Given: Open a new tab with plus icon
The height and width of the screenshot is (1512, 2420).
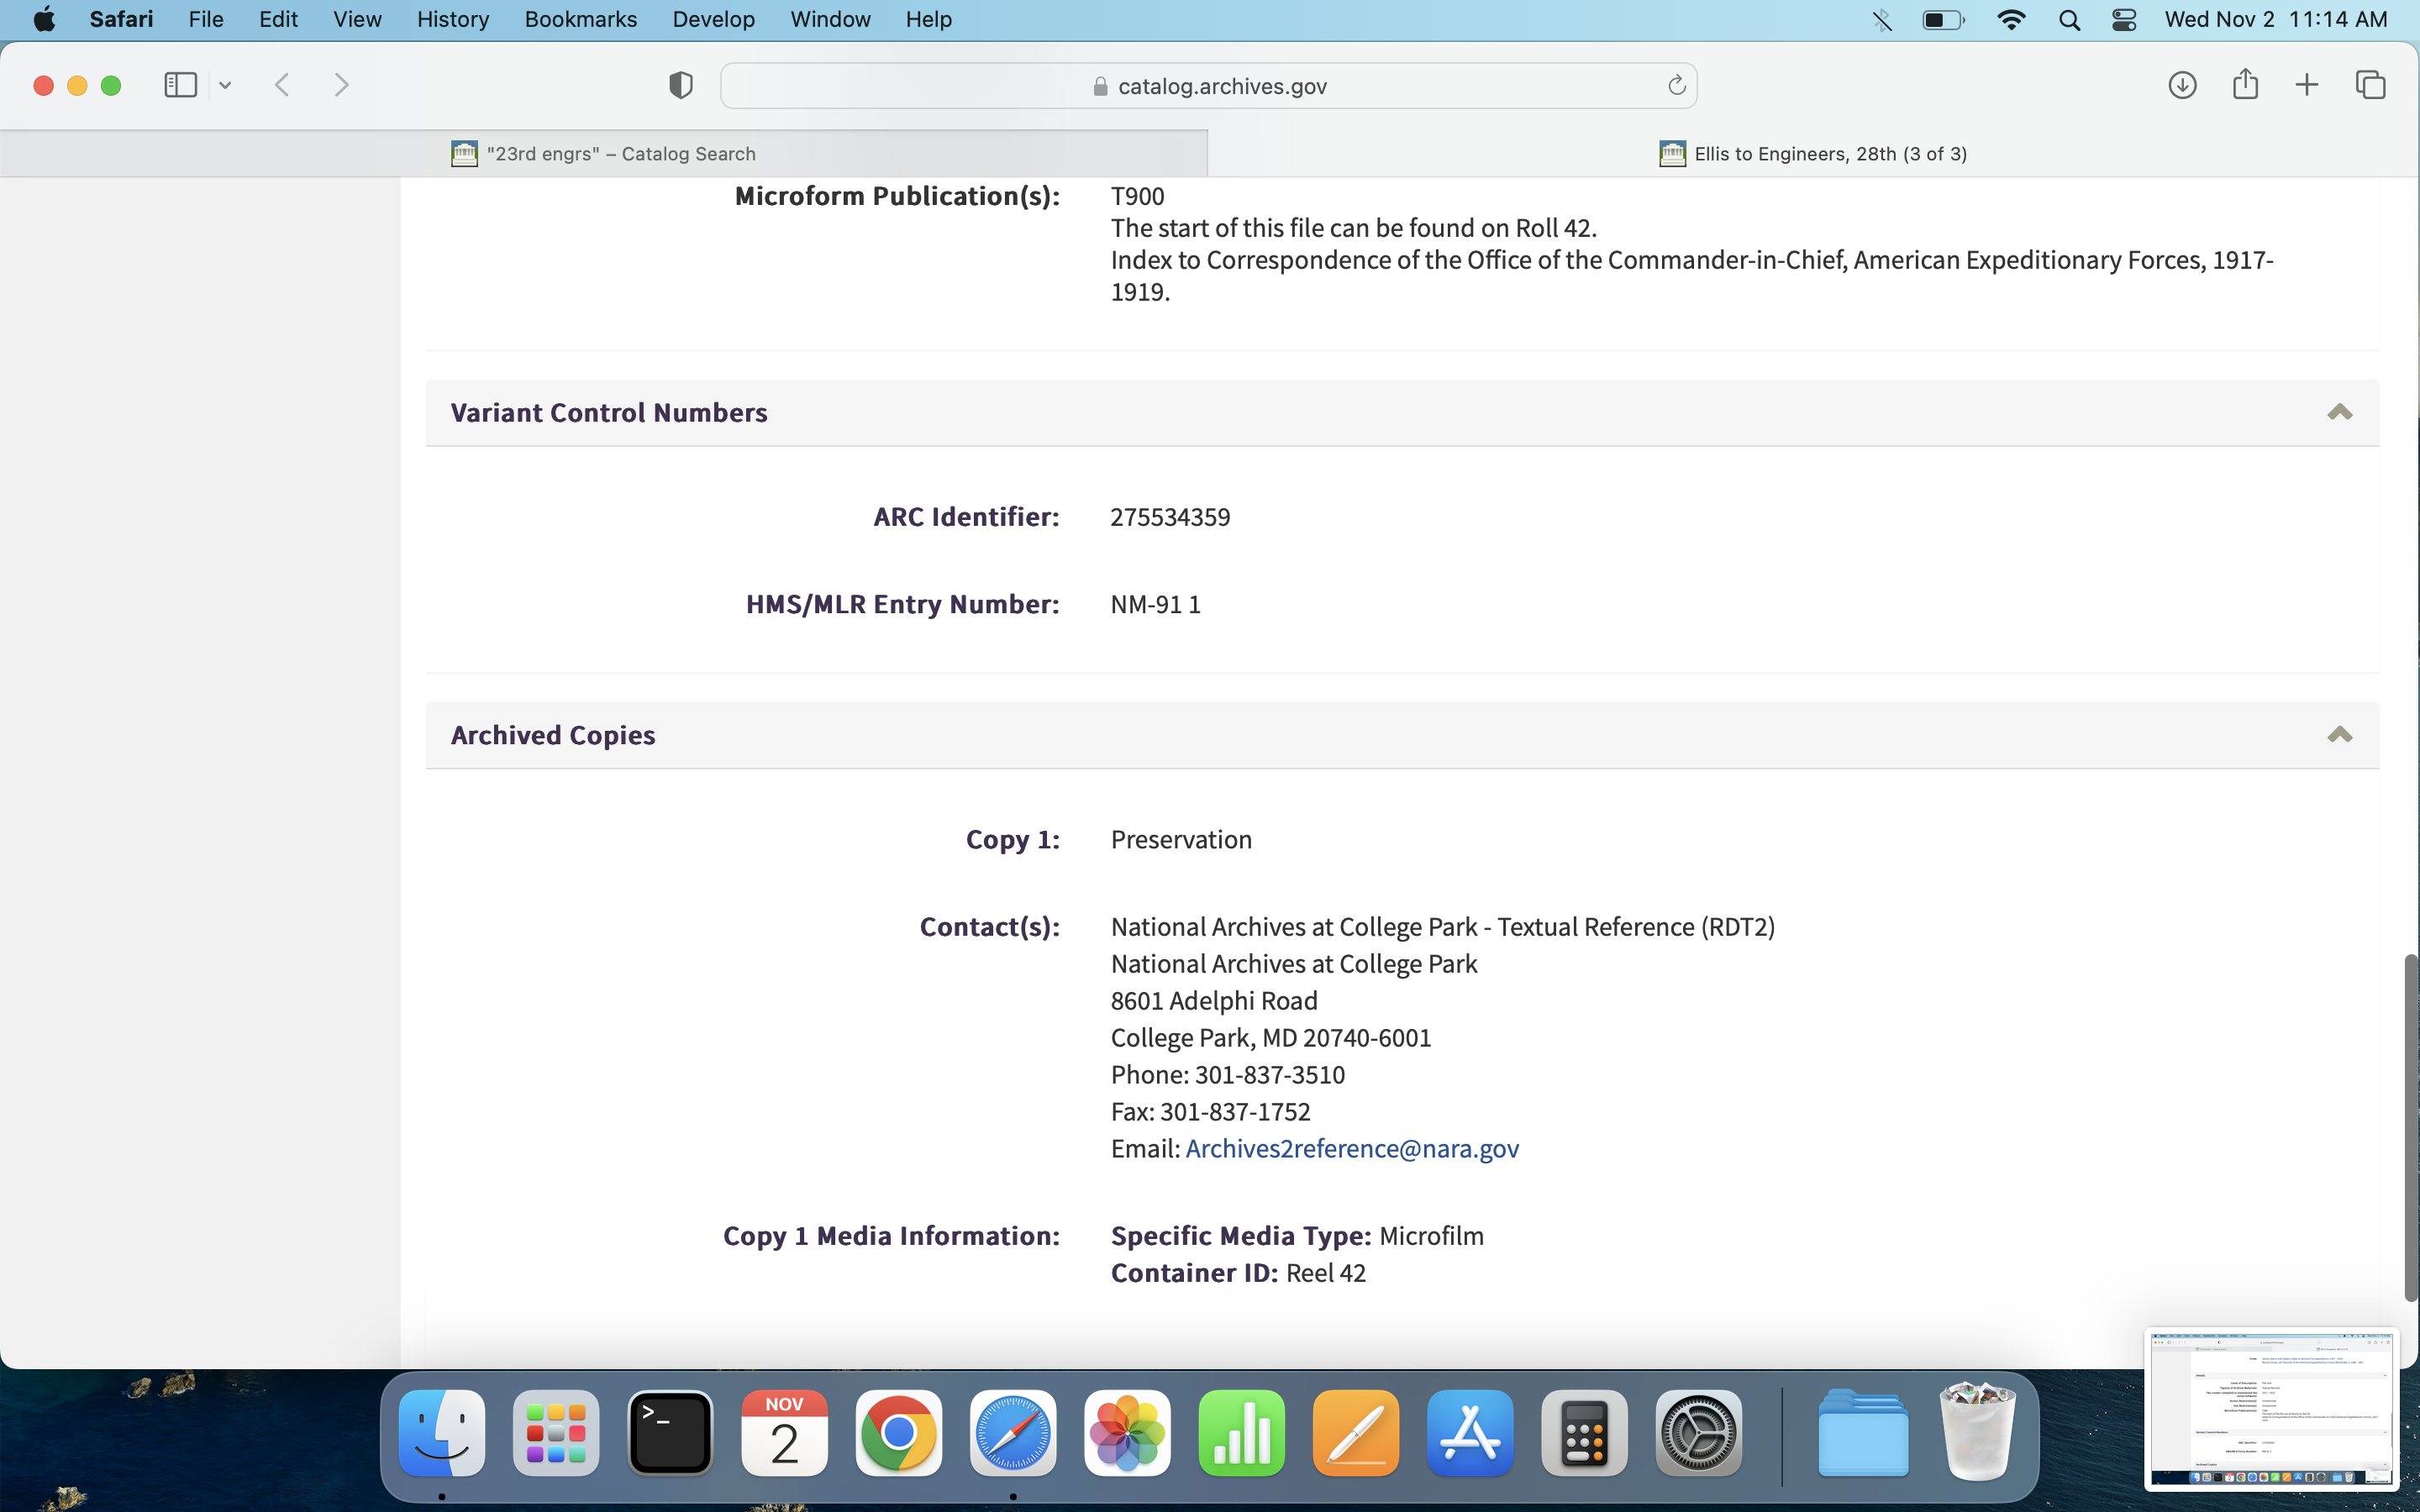Looking at the screenshot, I should click(2306, 85).
